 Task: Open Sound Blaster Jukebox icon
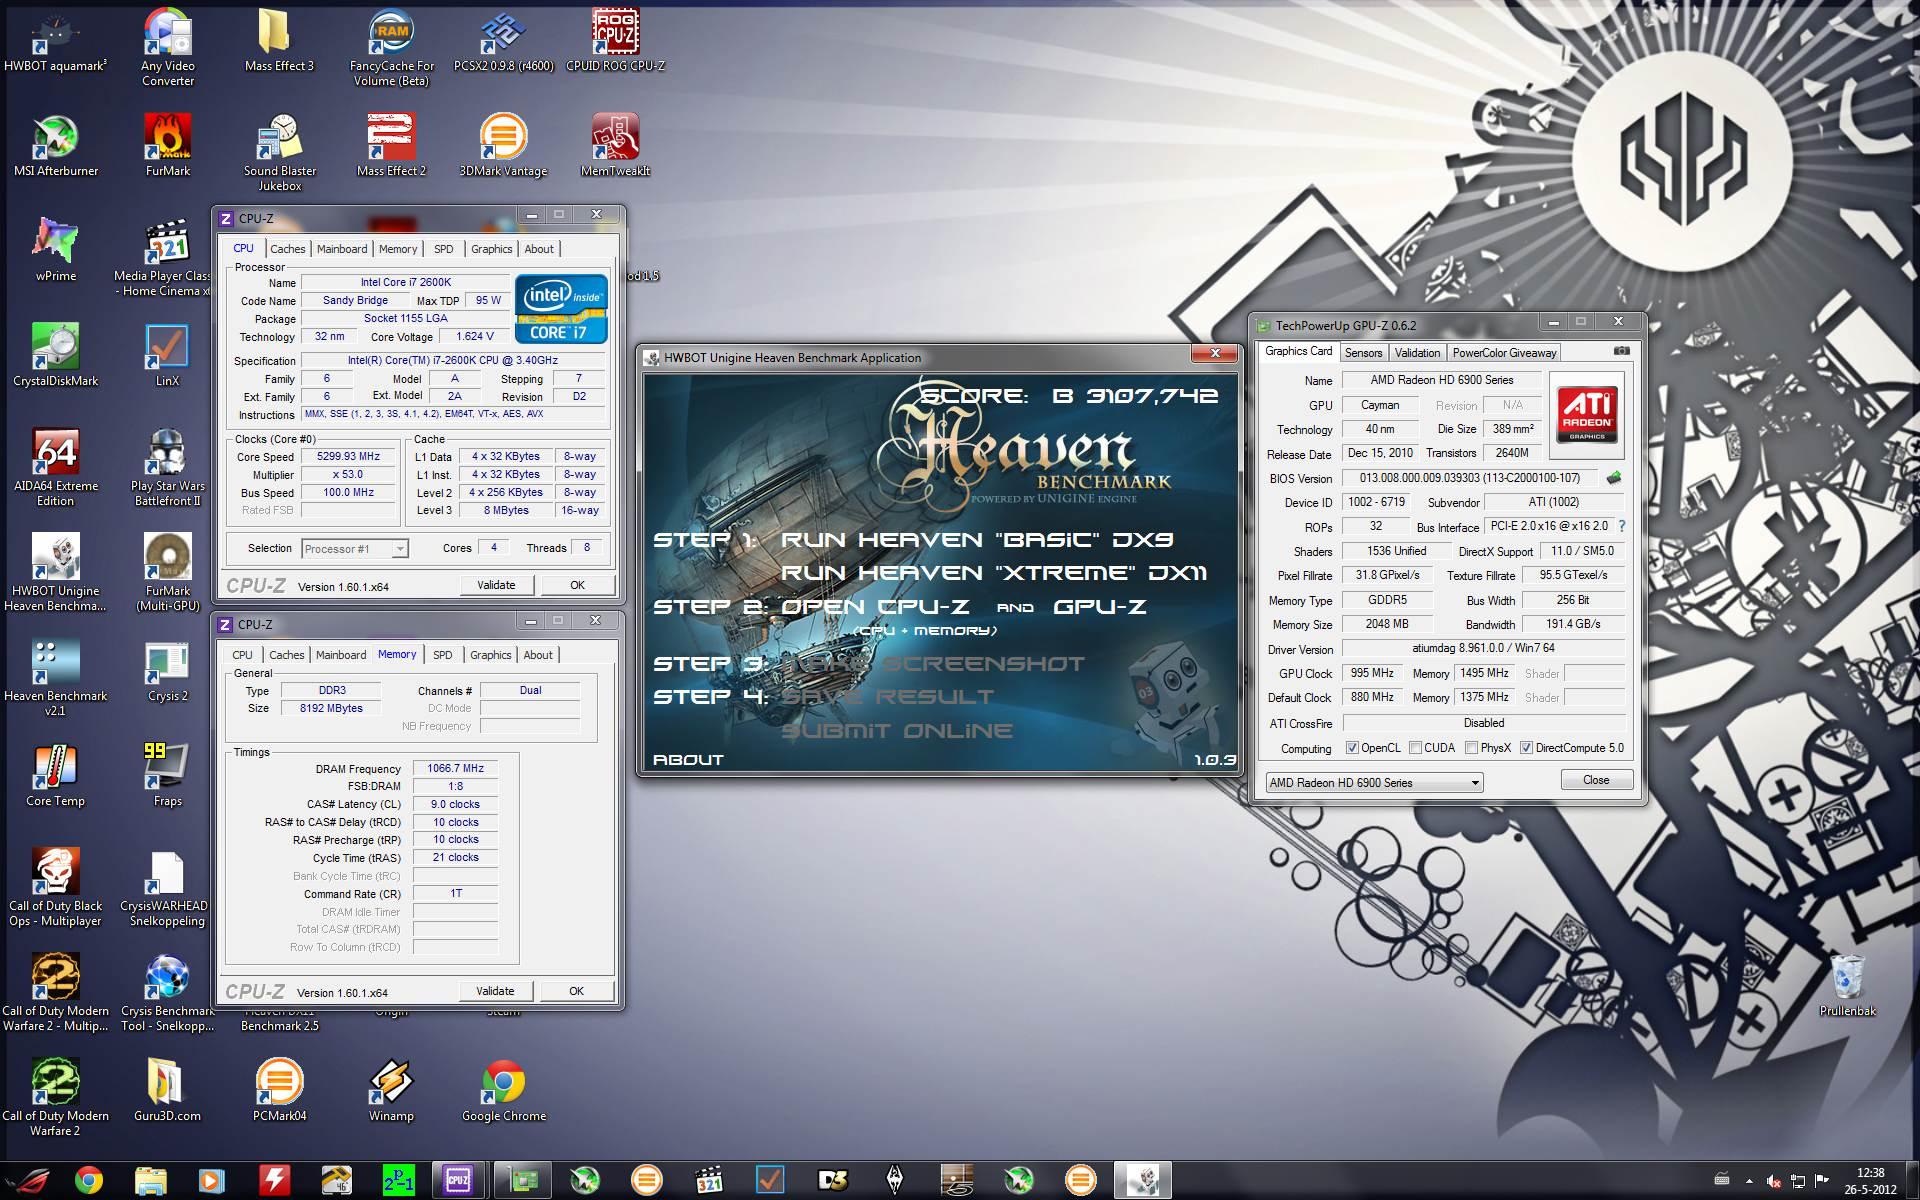pos(280,152)
